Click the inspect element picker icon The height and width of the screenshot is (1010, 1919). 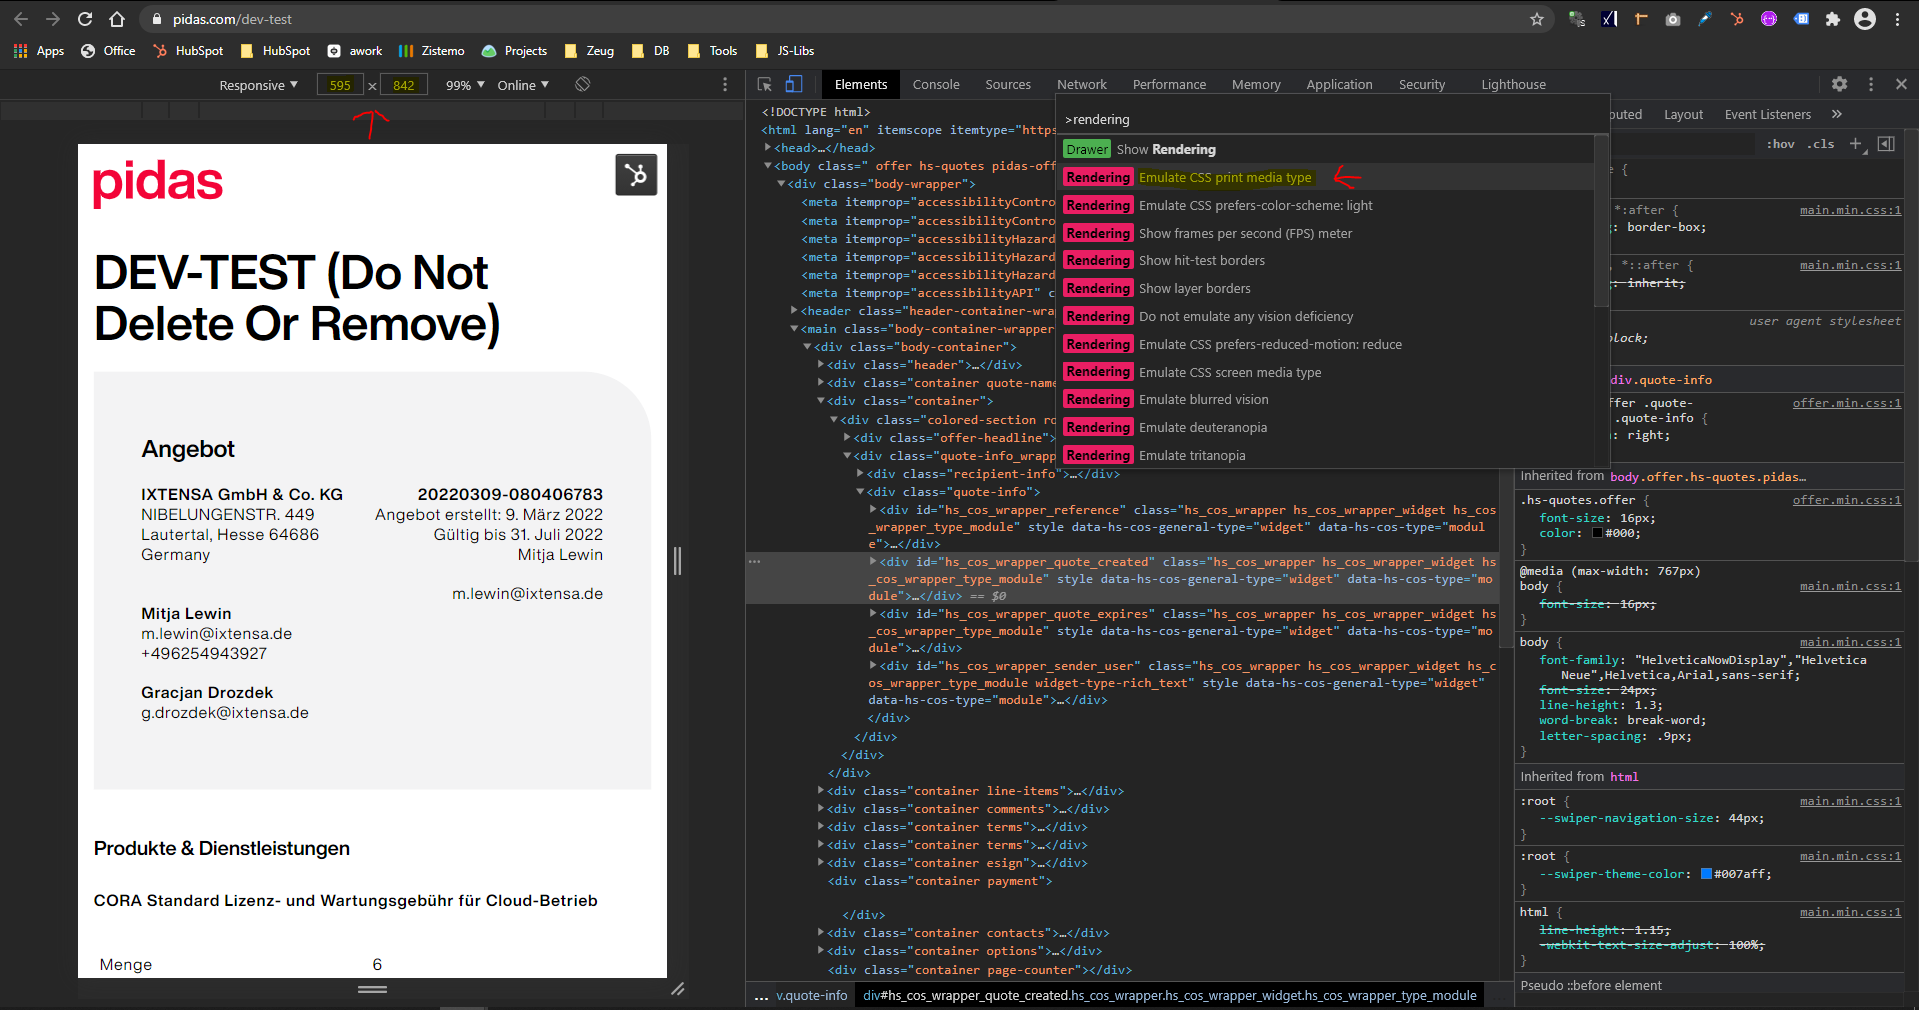coord(765,85)
